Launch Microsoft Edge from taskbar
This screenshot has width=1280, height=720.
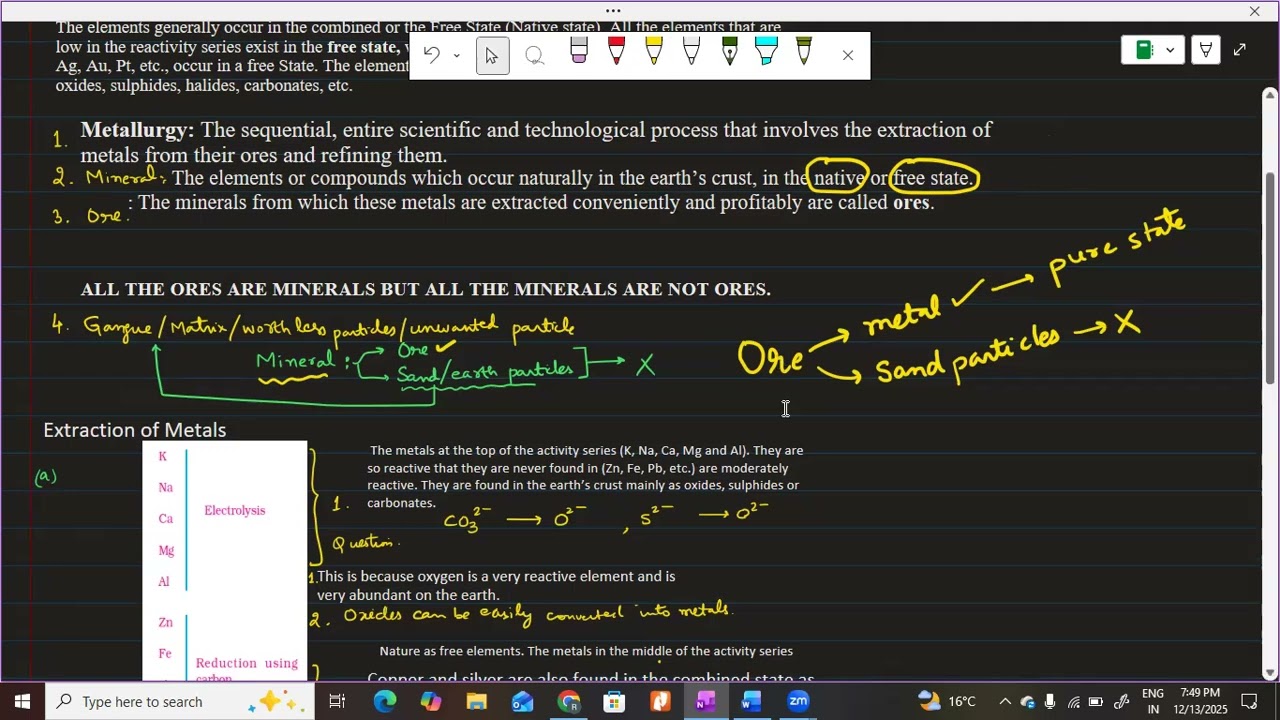point(385,702)
